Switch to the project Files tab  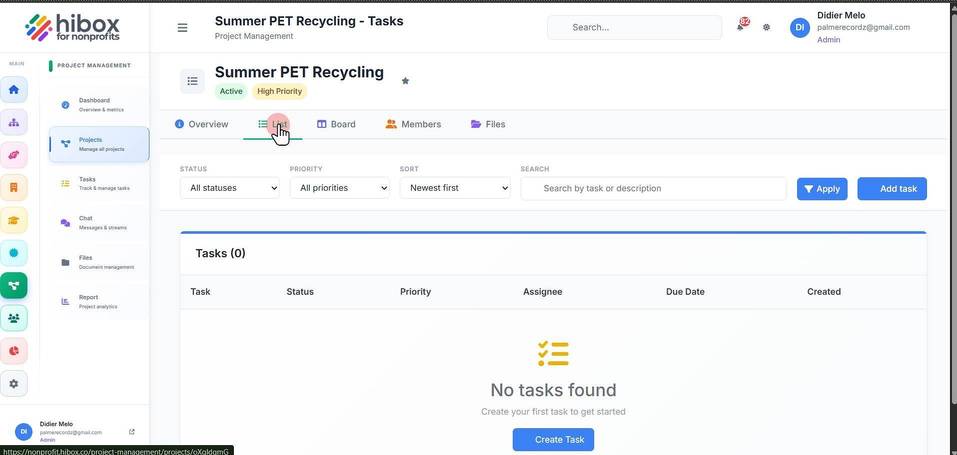click(488, 124)
